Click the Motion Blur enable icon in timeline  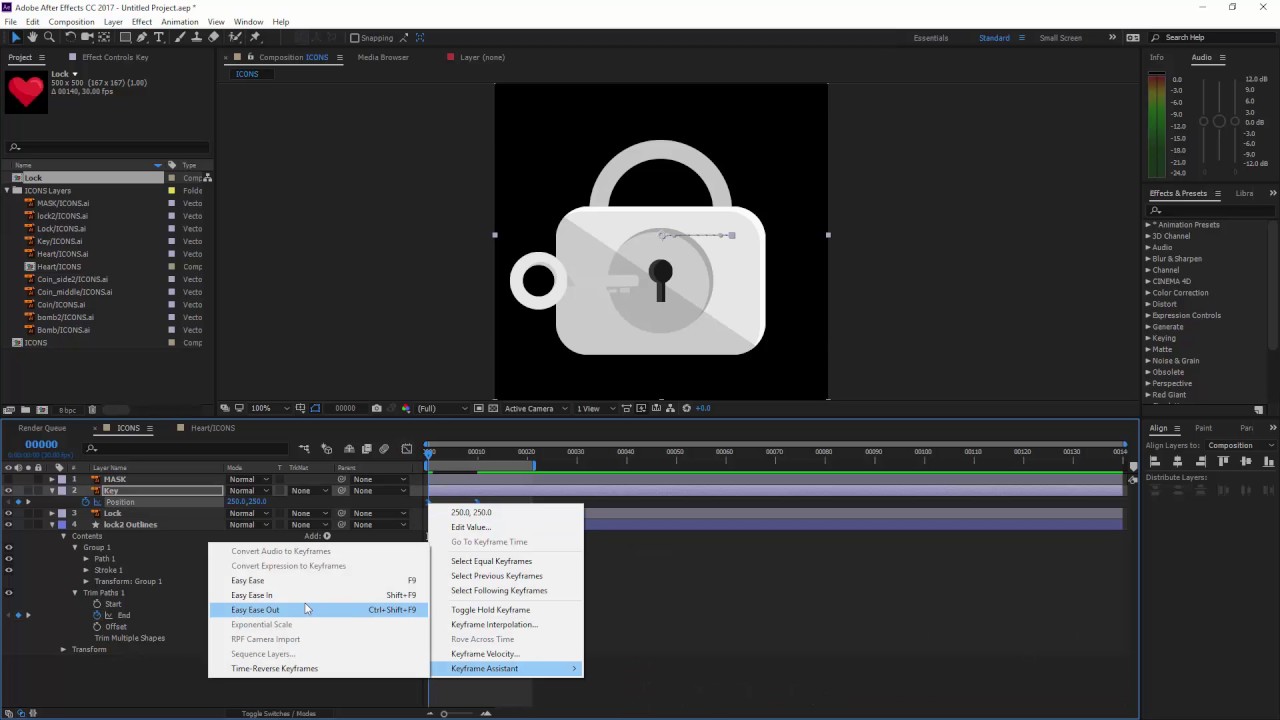pyautogui.click(x=384, y=449)
